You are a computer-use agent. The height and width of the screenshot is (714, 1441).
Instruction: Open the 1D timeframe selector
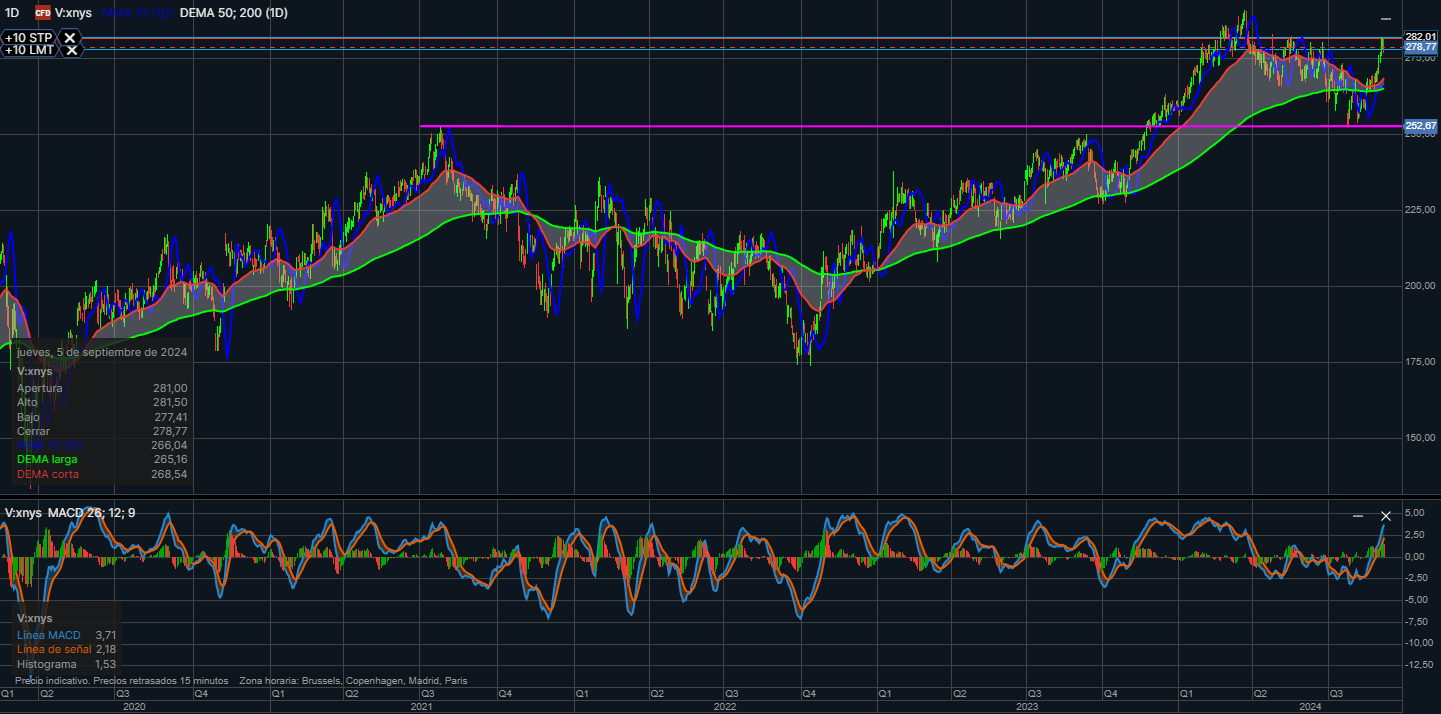(x=12, y=13)
